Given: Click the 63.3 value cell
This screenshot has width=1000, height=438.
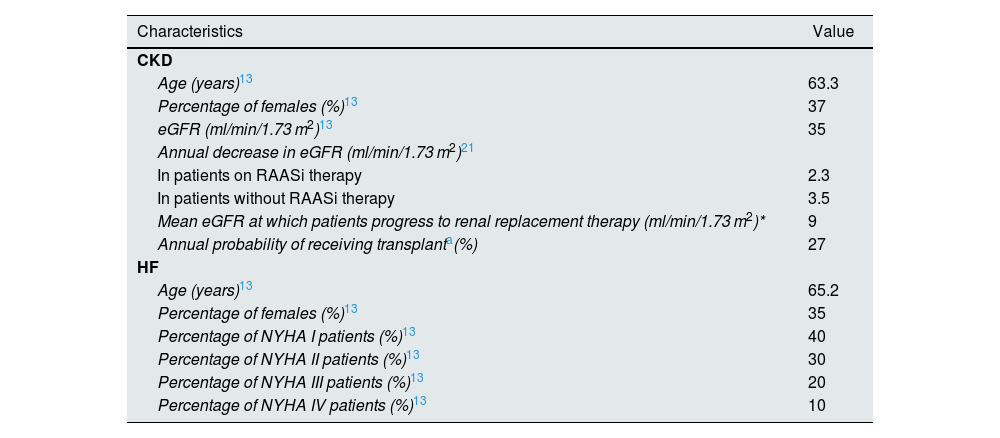Looking at the screenshot, I should point(822,83).
